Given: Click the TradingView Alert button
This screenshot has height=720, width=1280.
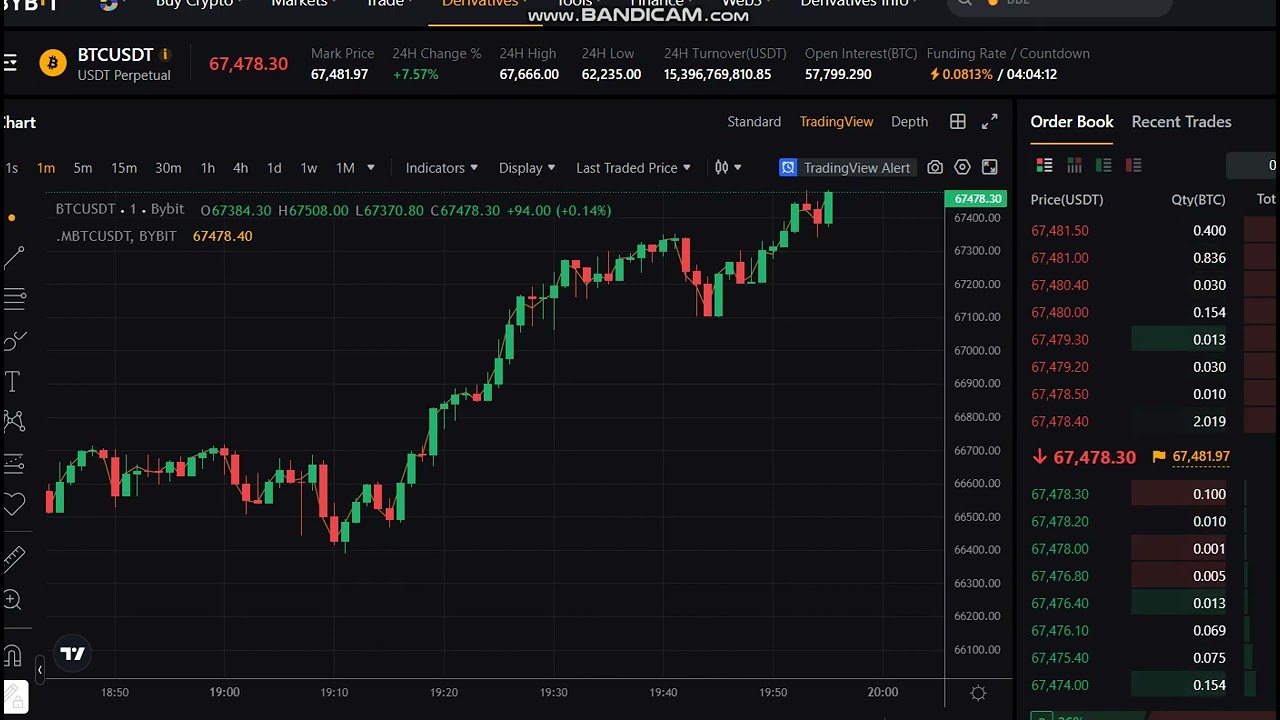Looking at the screenshot, I should point(846,168).
